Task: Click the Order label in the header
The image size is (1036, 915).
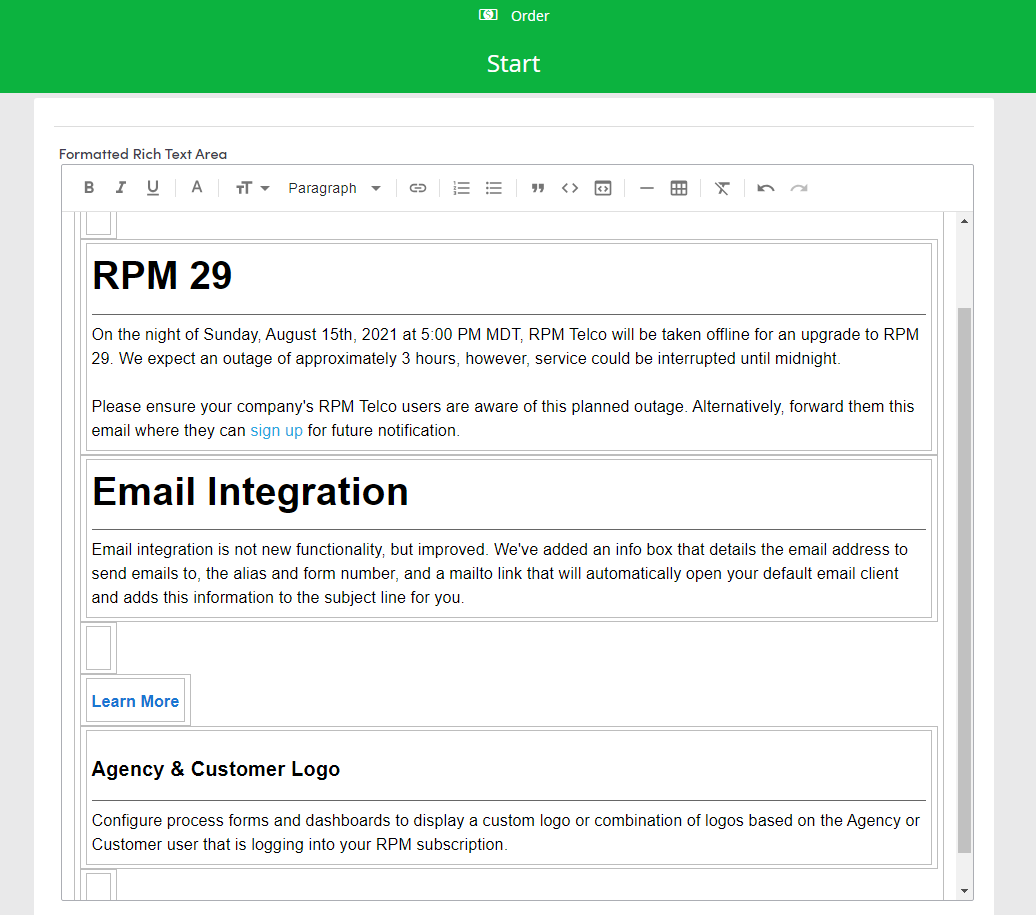Action: 530,16
